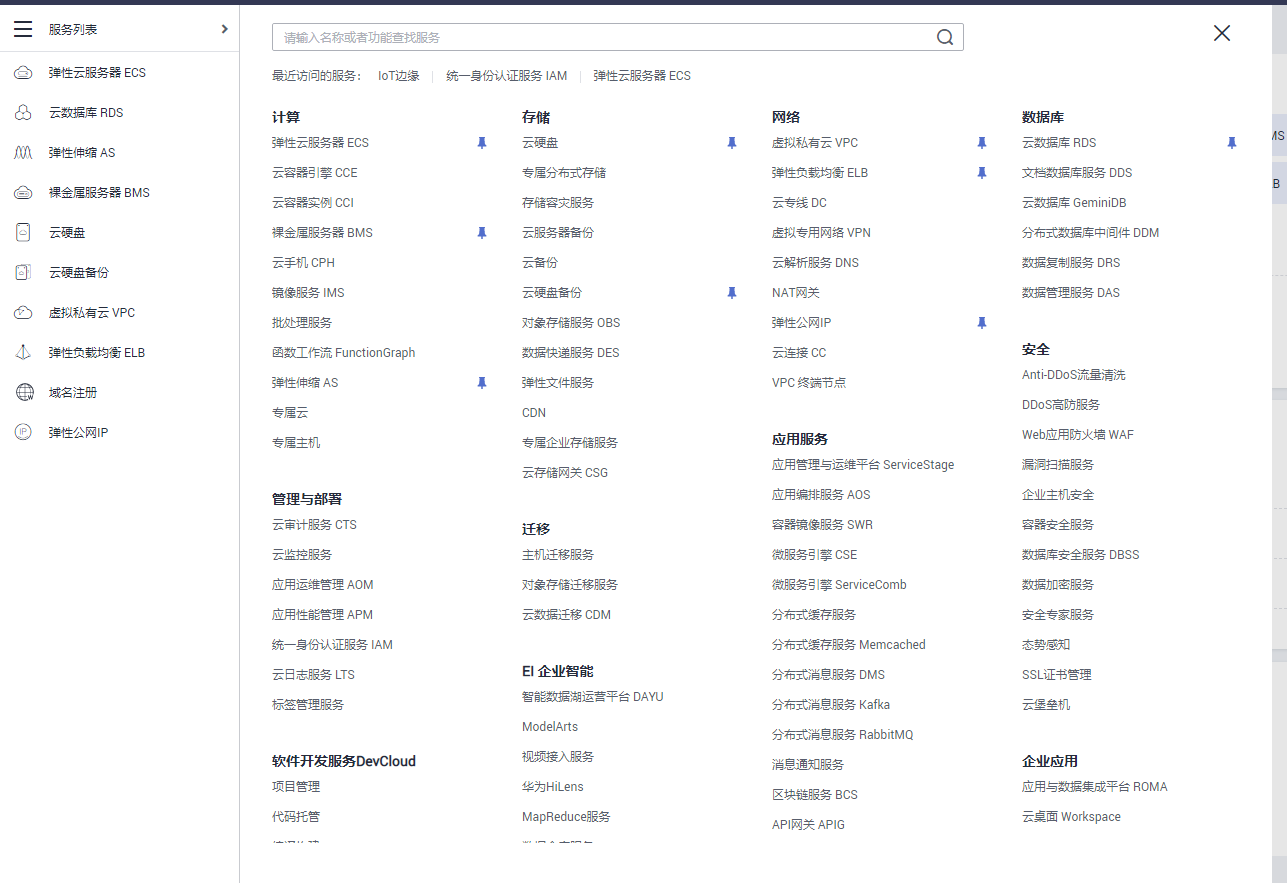Open 云数据库 RDS from the sidebar icon
The height and width of the screenshot is (883, 1287).
point(24,112)
